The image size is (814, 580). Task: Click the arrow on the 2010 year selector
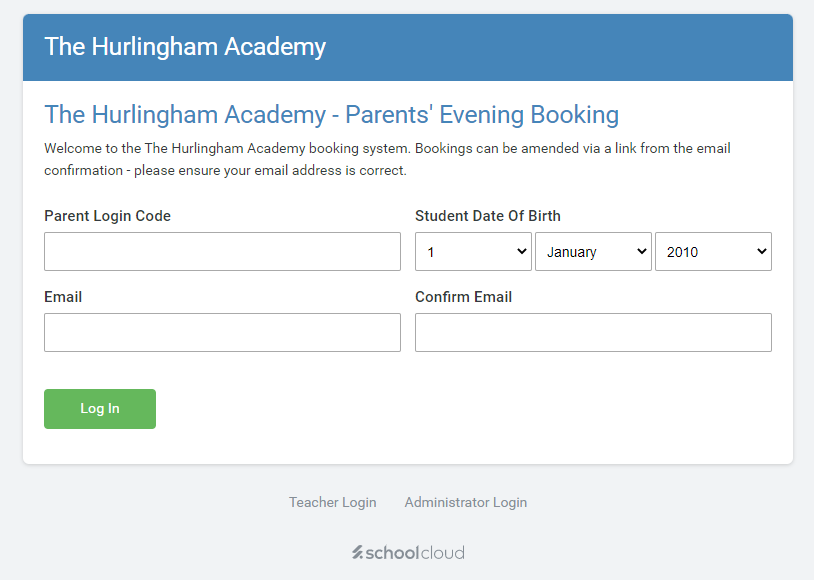click(762, 252)
